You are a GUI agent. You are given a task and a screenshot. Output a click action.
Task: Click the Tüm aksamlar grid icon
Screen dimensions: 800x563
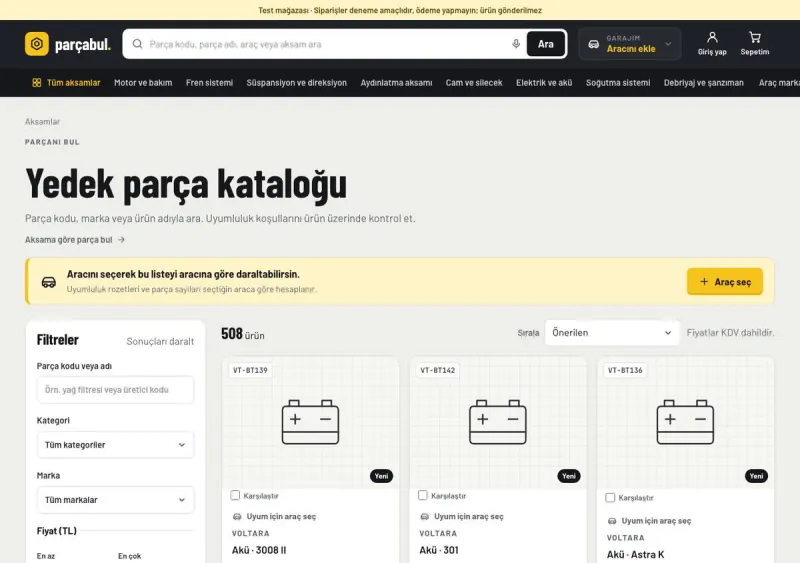tap(37, 83)
